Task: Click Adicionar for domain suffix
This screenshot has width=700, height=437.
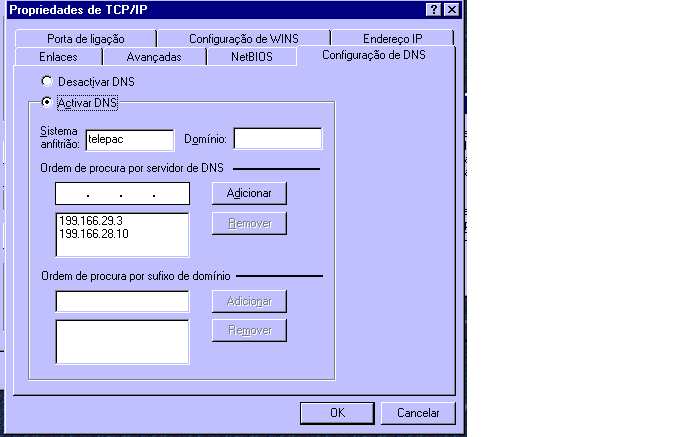Action: point(249,301)
